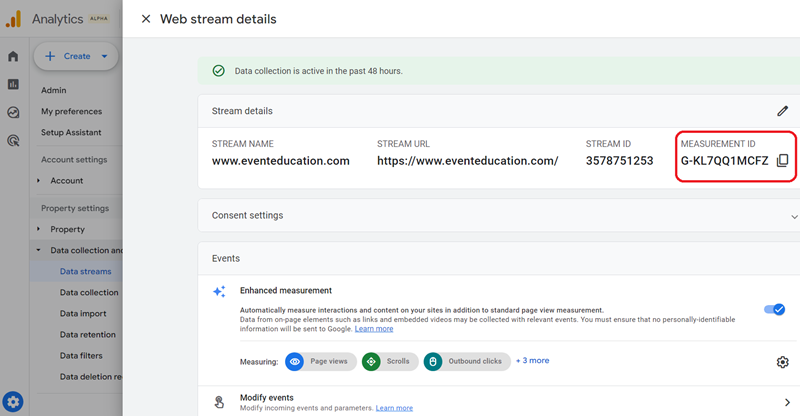This screenshot has height=416, width=800.
Task: Click stream ID 3578751253
Action: [619, 161]
